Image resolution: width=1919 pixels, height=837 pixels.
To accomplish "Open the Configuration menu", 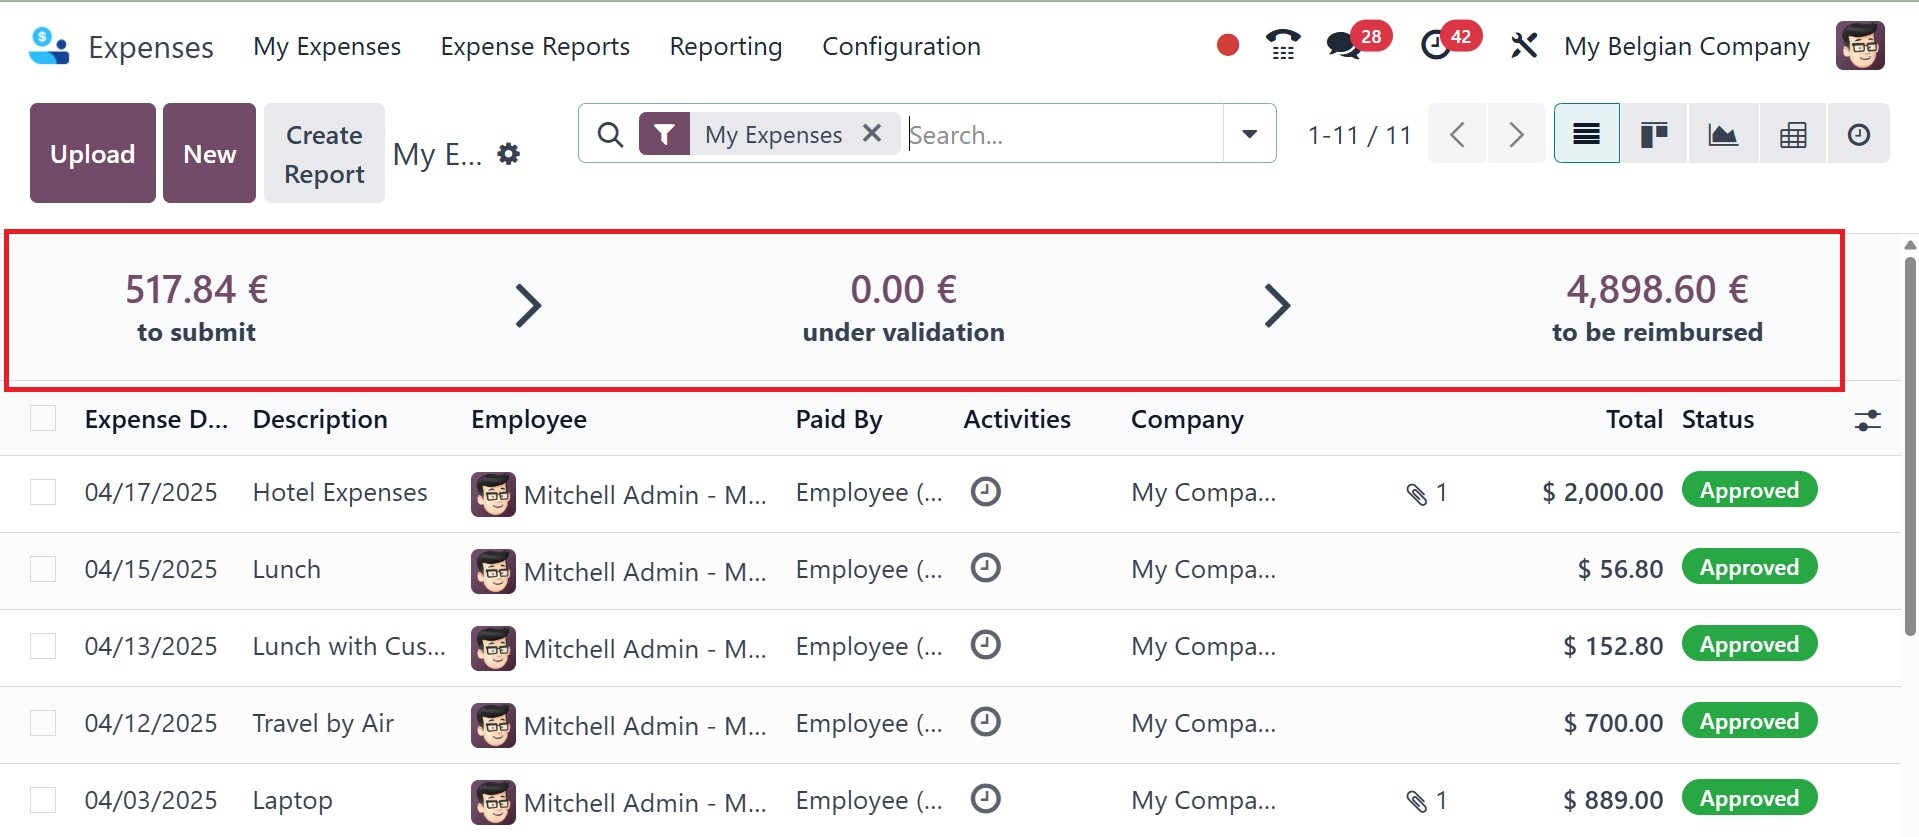I will pyautogui.click(x=901, y=47).
